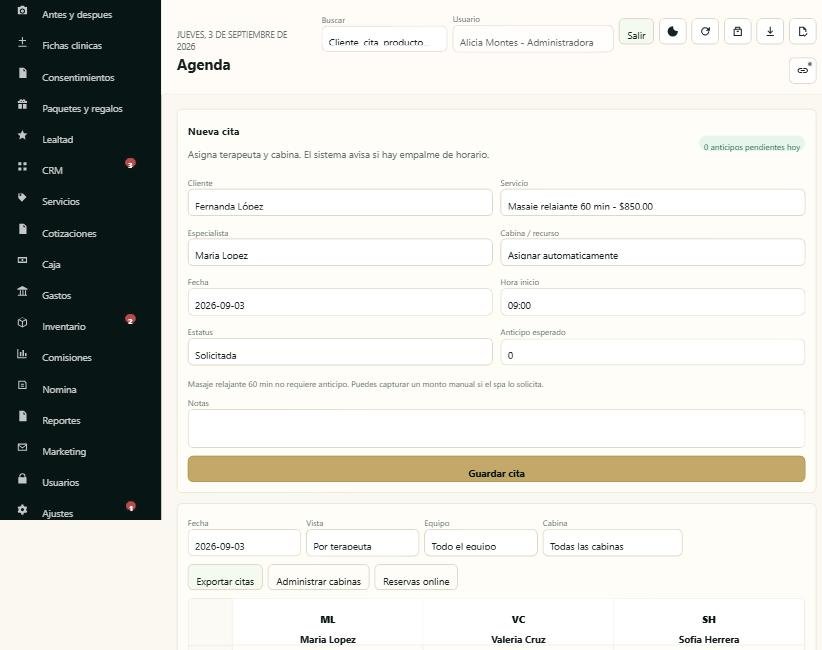Click the Administrar cabinas button

pos(318,577)
